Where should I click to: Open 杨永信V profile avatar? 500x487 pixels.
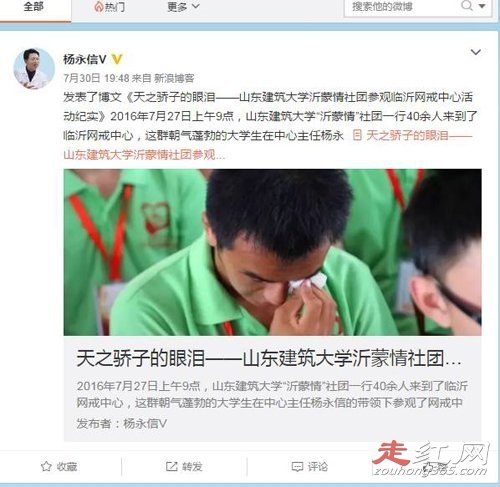tap(34, 68)
